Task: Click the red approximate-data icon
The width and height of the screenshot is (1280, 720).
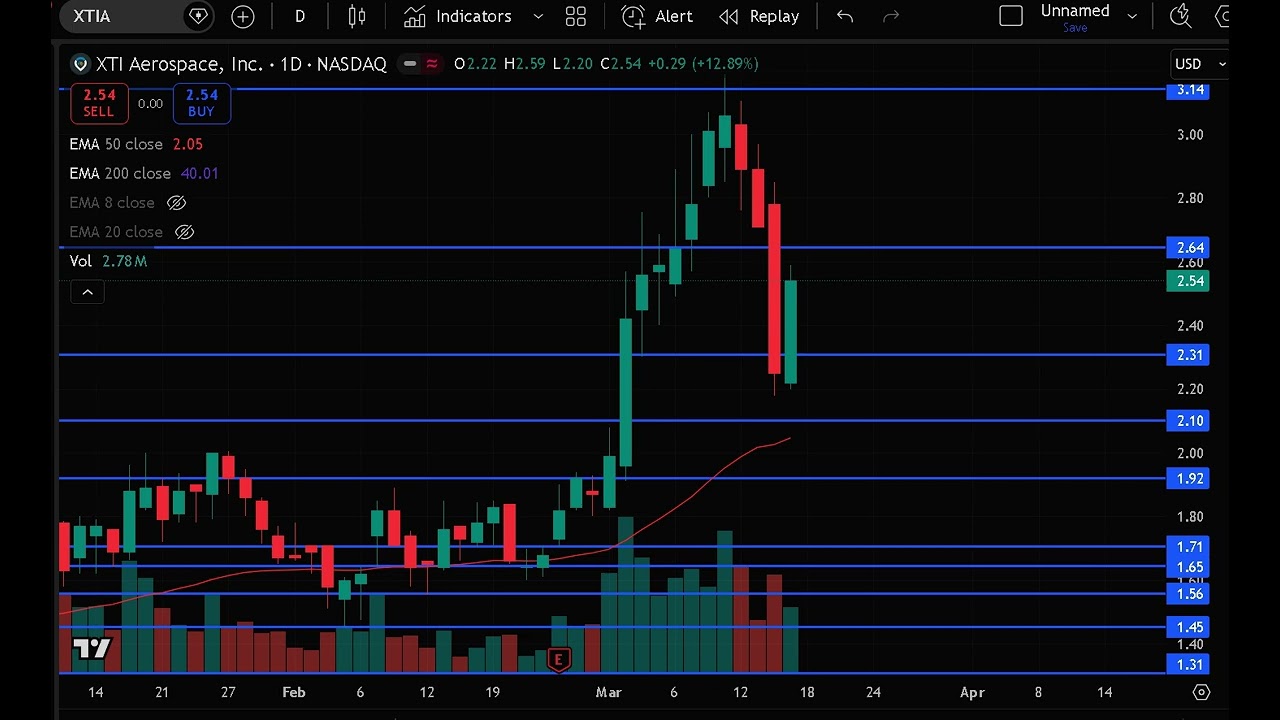Action: click(x=432, y=64)
